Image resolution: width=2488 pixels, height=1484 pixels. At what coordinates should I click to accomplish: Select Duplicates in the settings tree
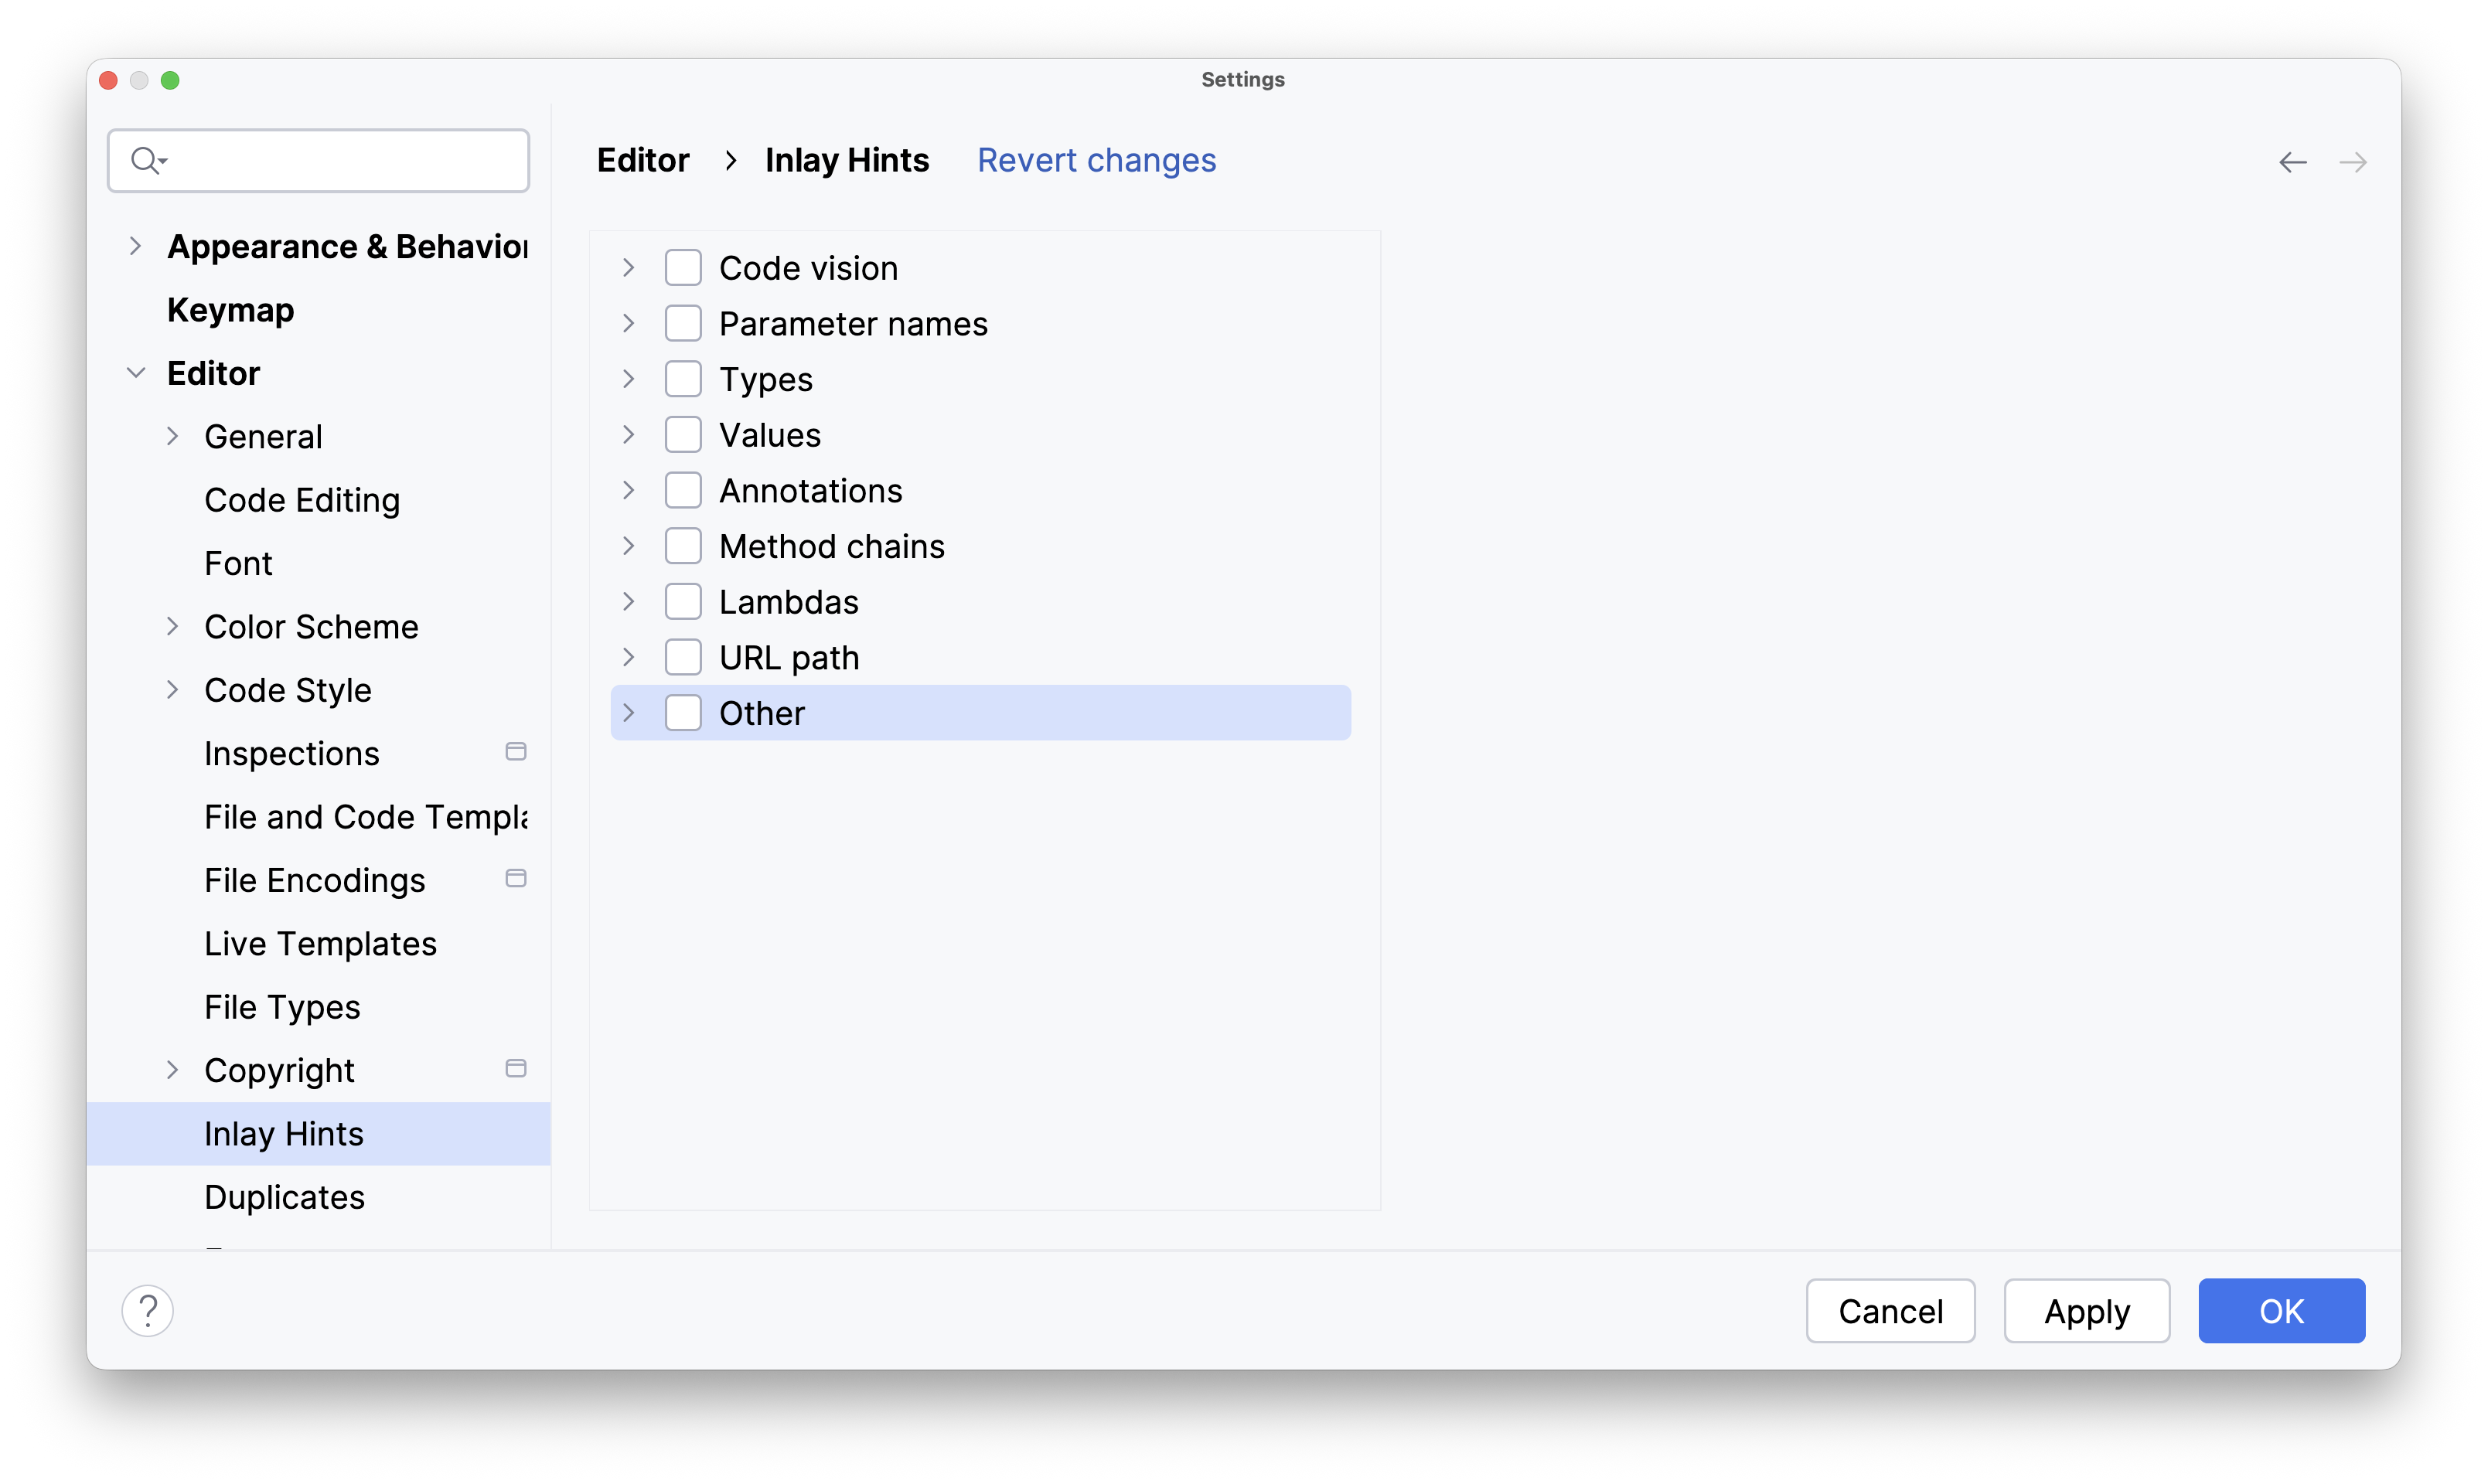tap(284, 1197)
